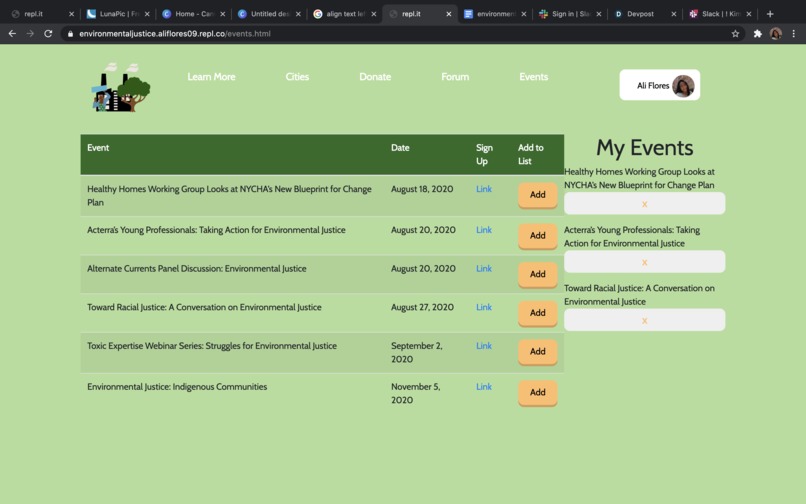Click Toxic Expertise Webinar Series title
The image size is (806, 504).
(212, 346)
